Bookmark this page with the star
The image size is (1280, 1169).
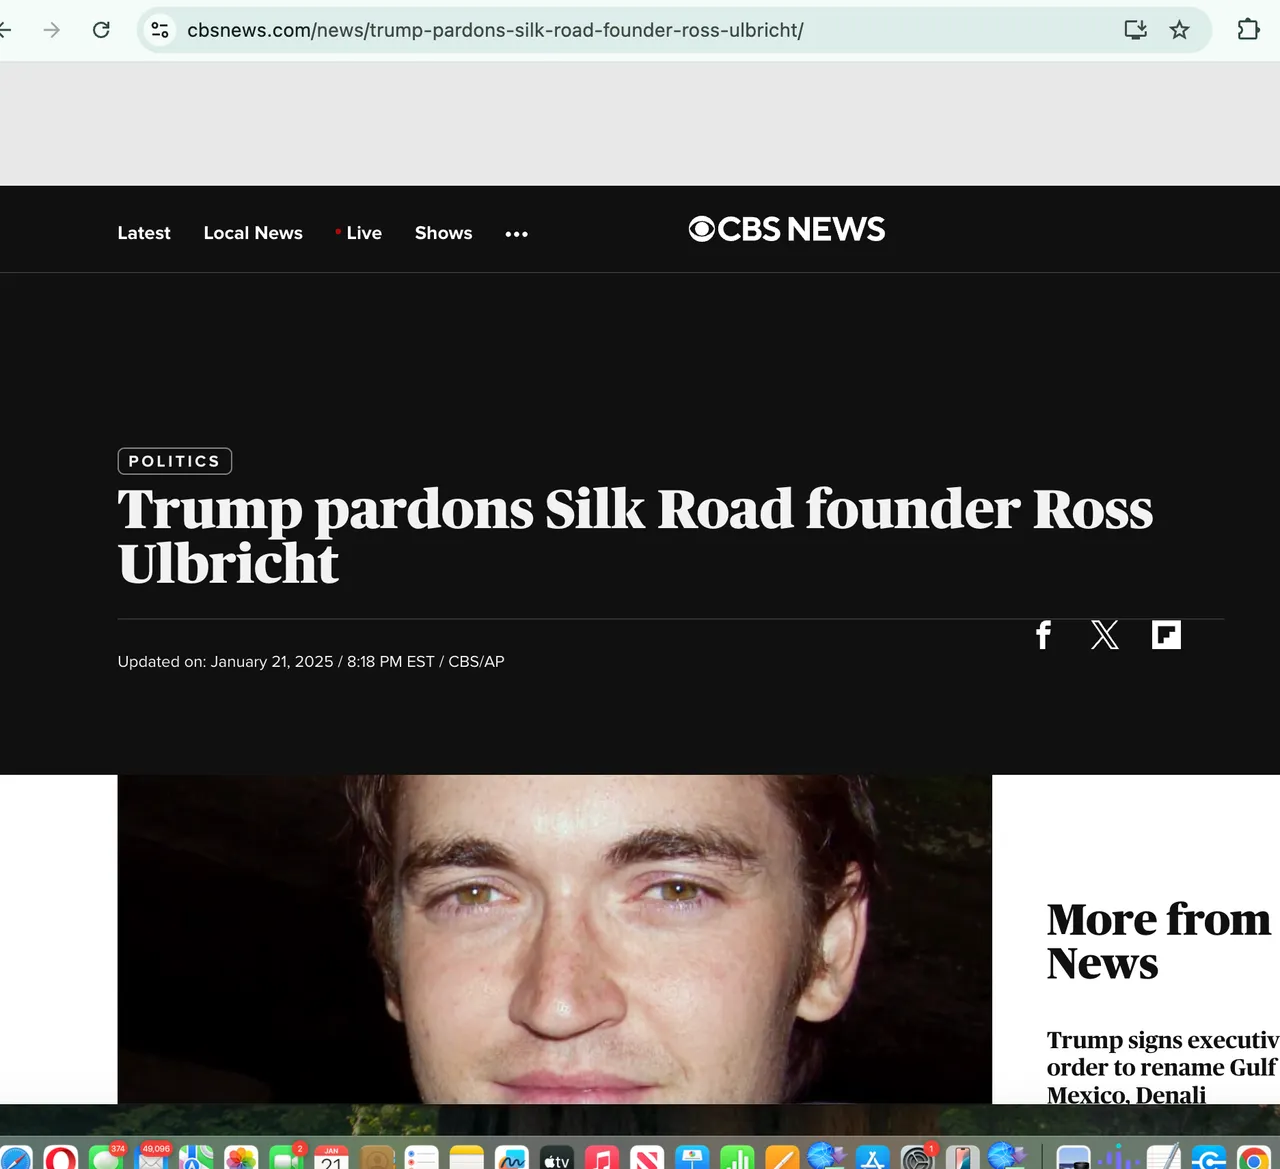tap(1180, 30)
